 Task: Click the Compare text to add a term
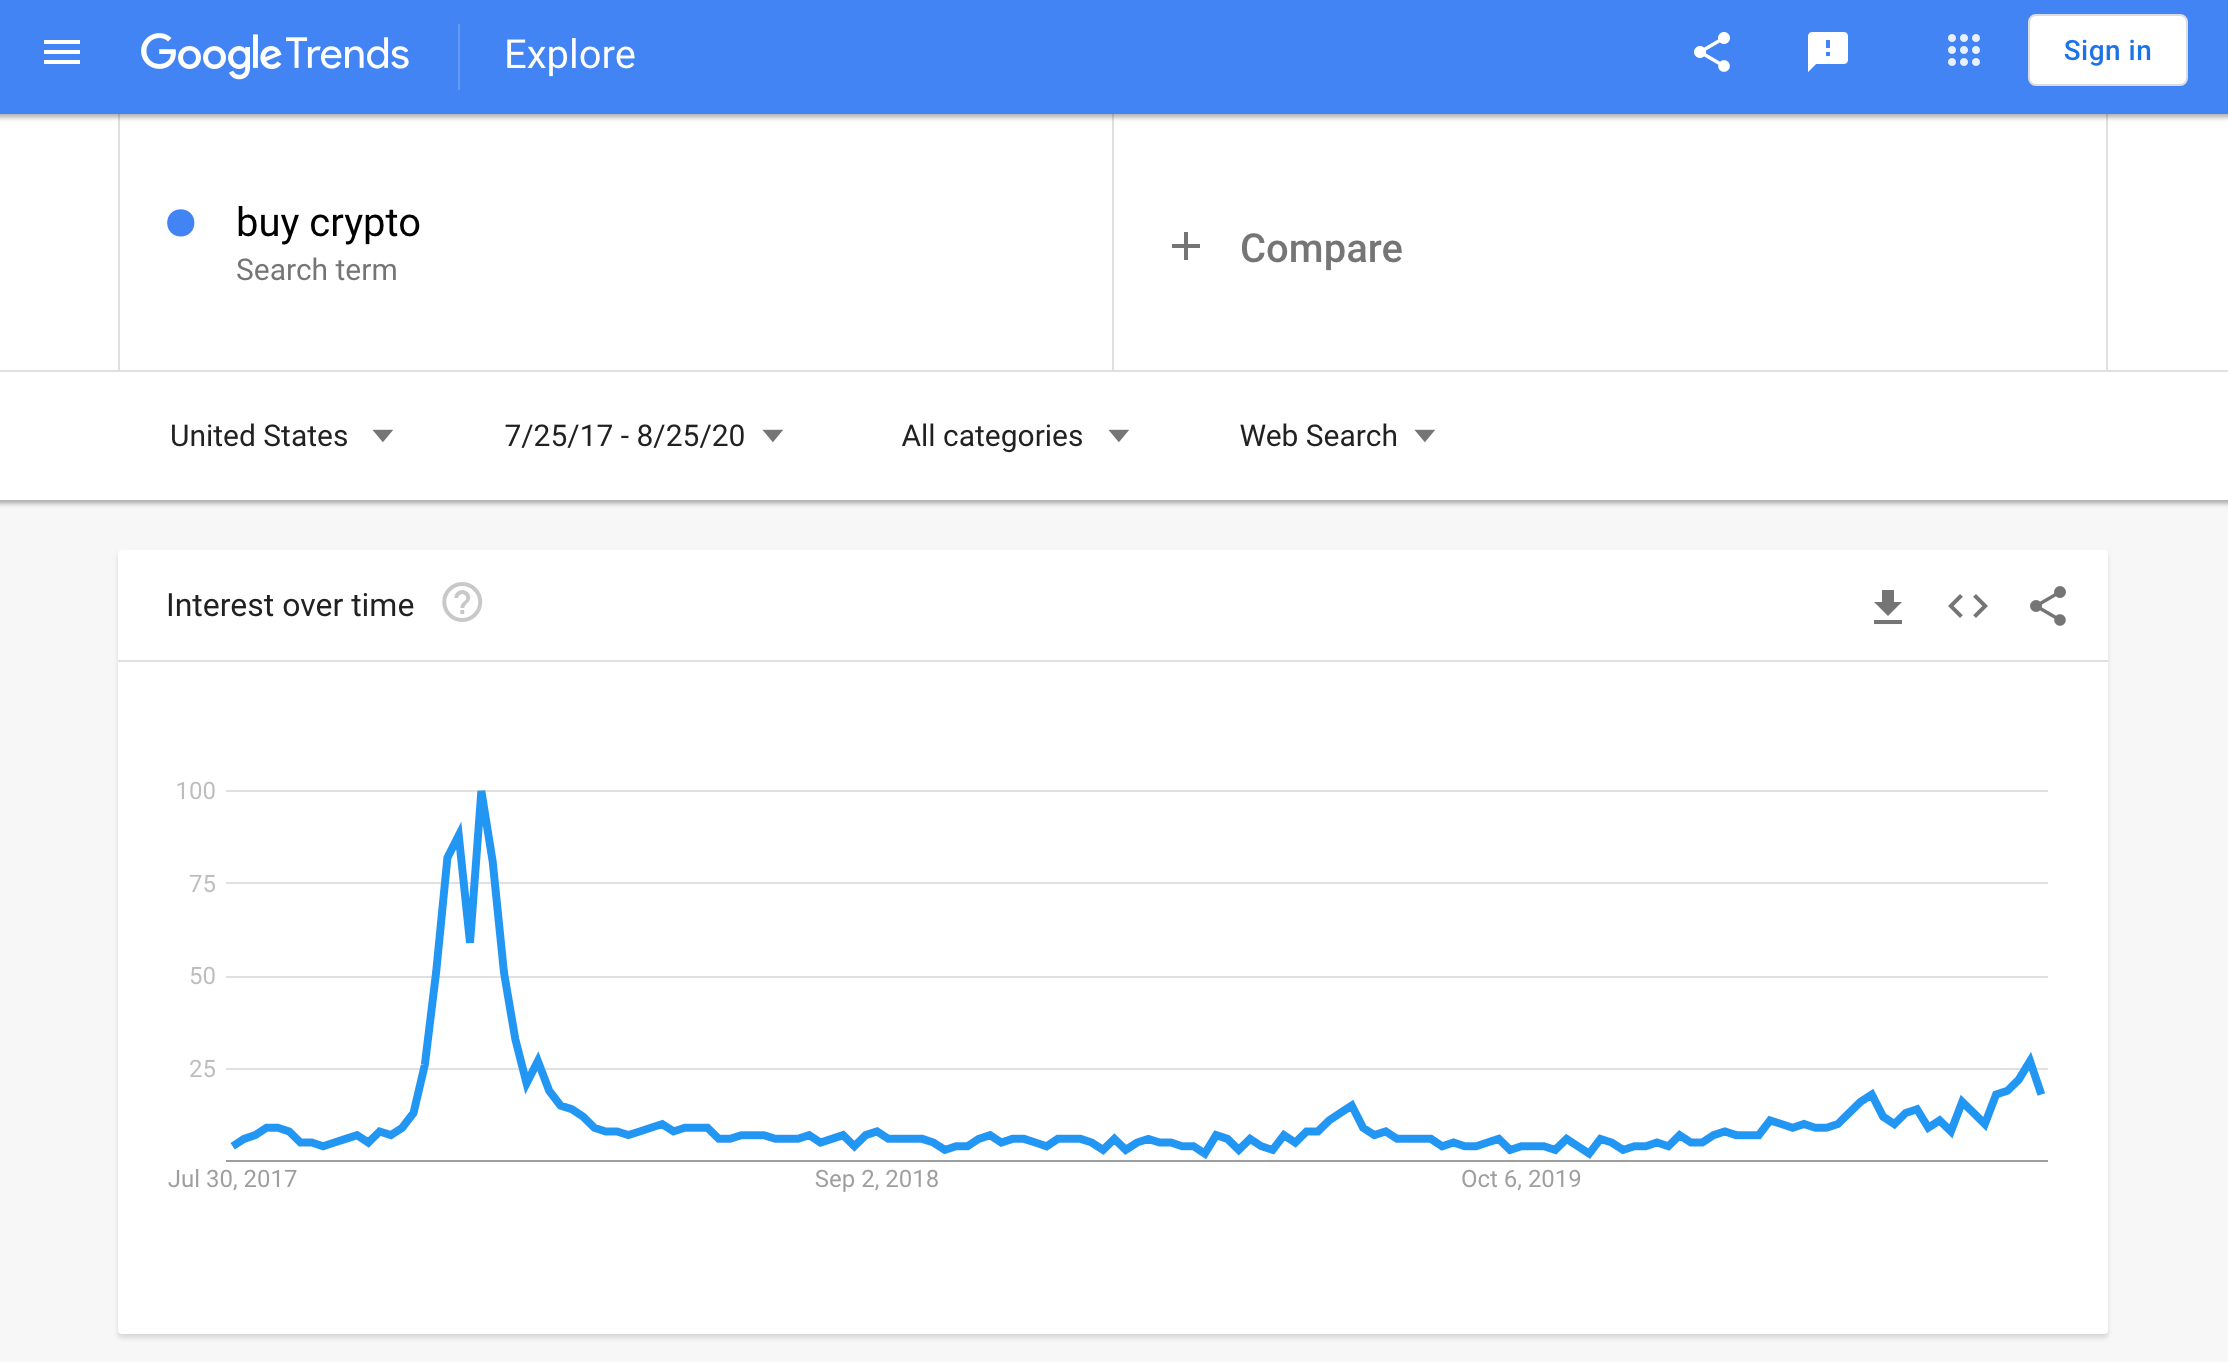tap(1321, 248)
